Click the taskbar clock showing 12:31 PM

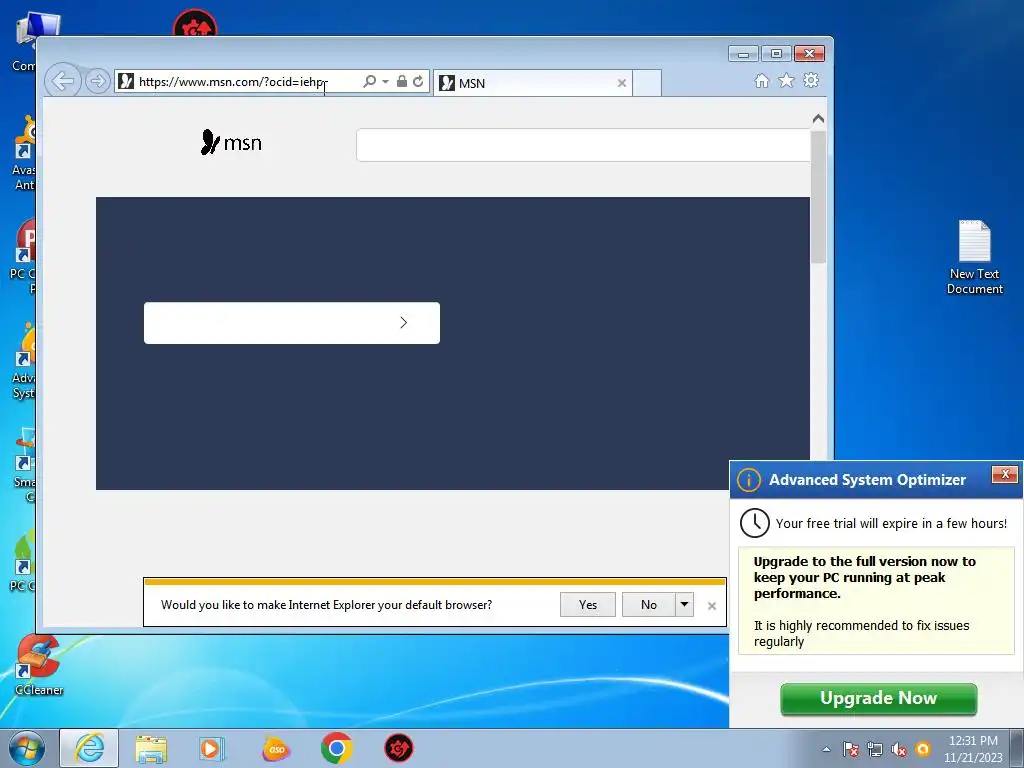point(973,749)
